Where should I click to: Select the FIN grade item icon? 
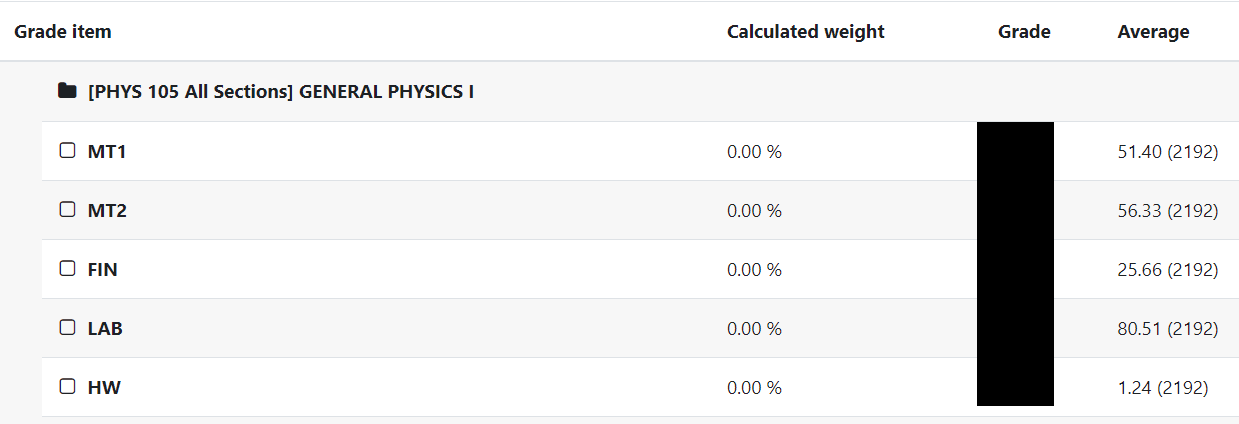pos(68,269)
